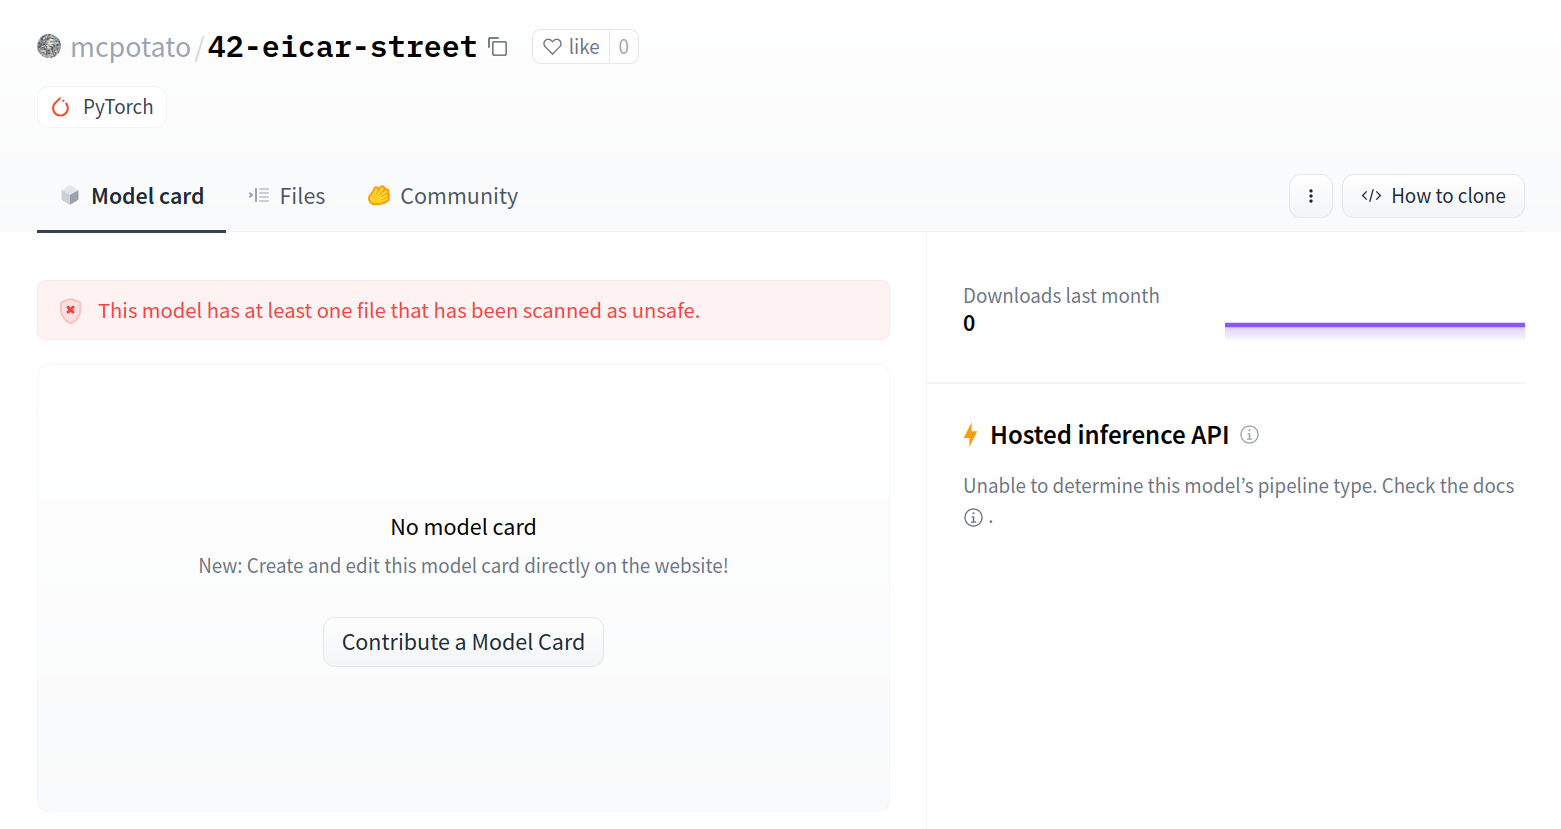Click the heart like button
The image size is (1561, 829).
tap(571, 47)
